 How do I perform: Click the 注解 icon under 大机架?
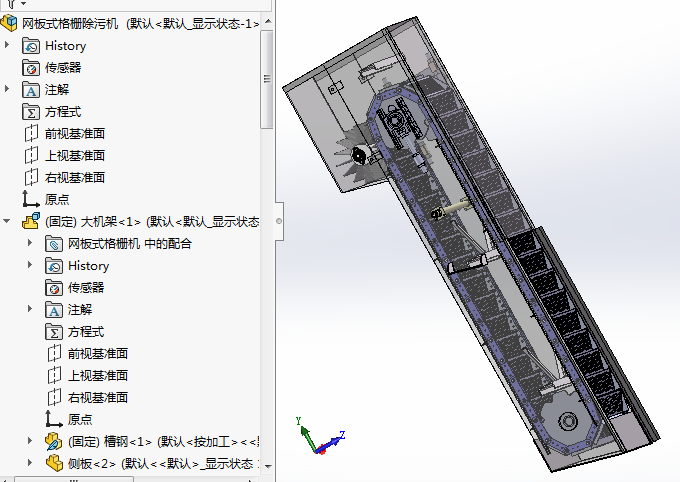pos(54,310)
